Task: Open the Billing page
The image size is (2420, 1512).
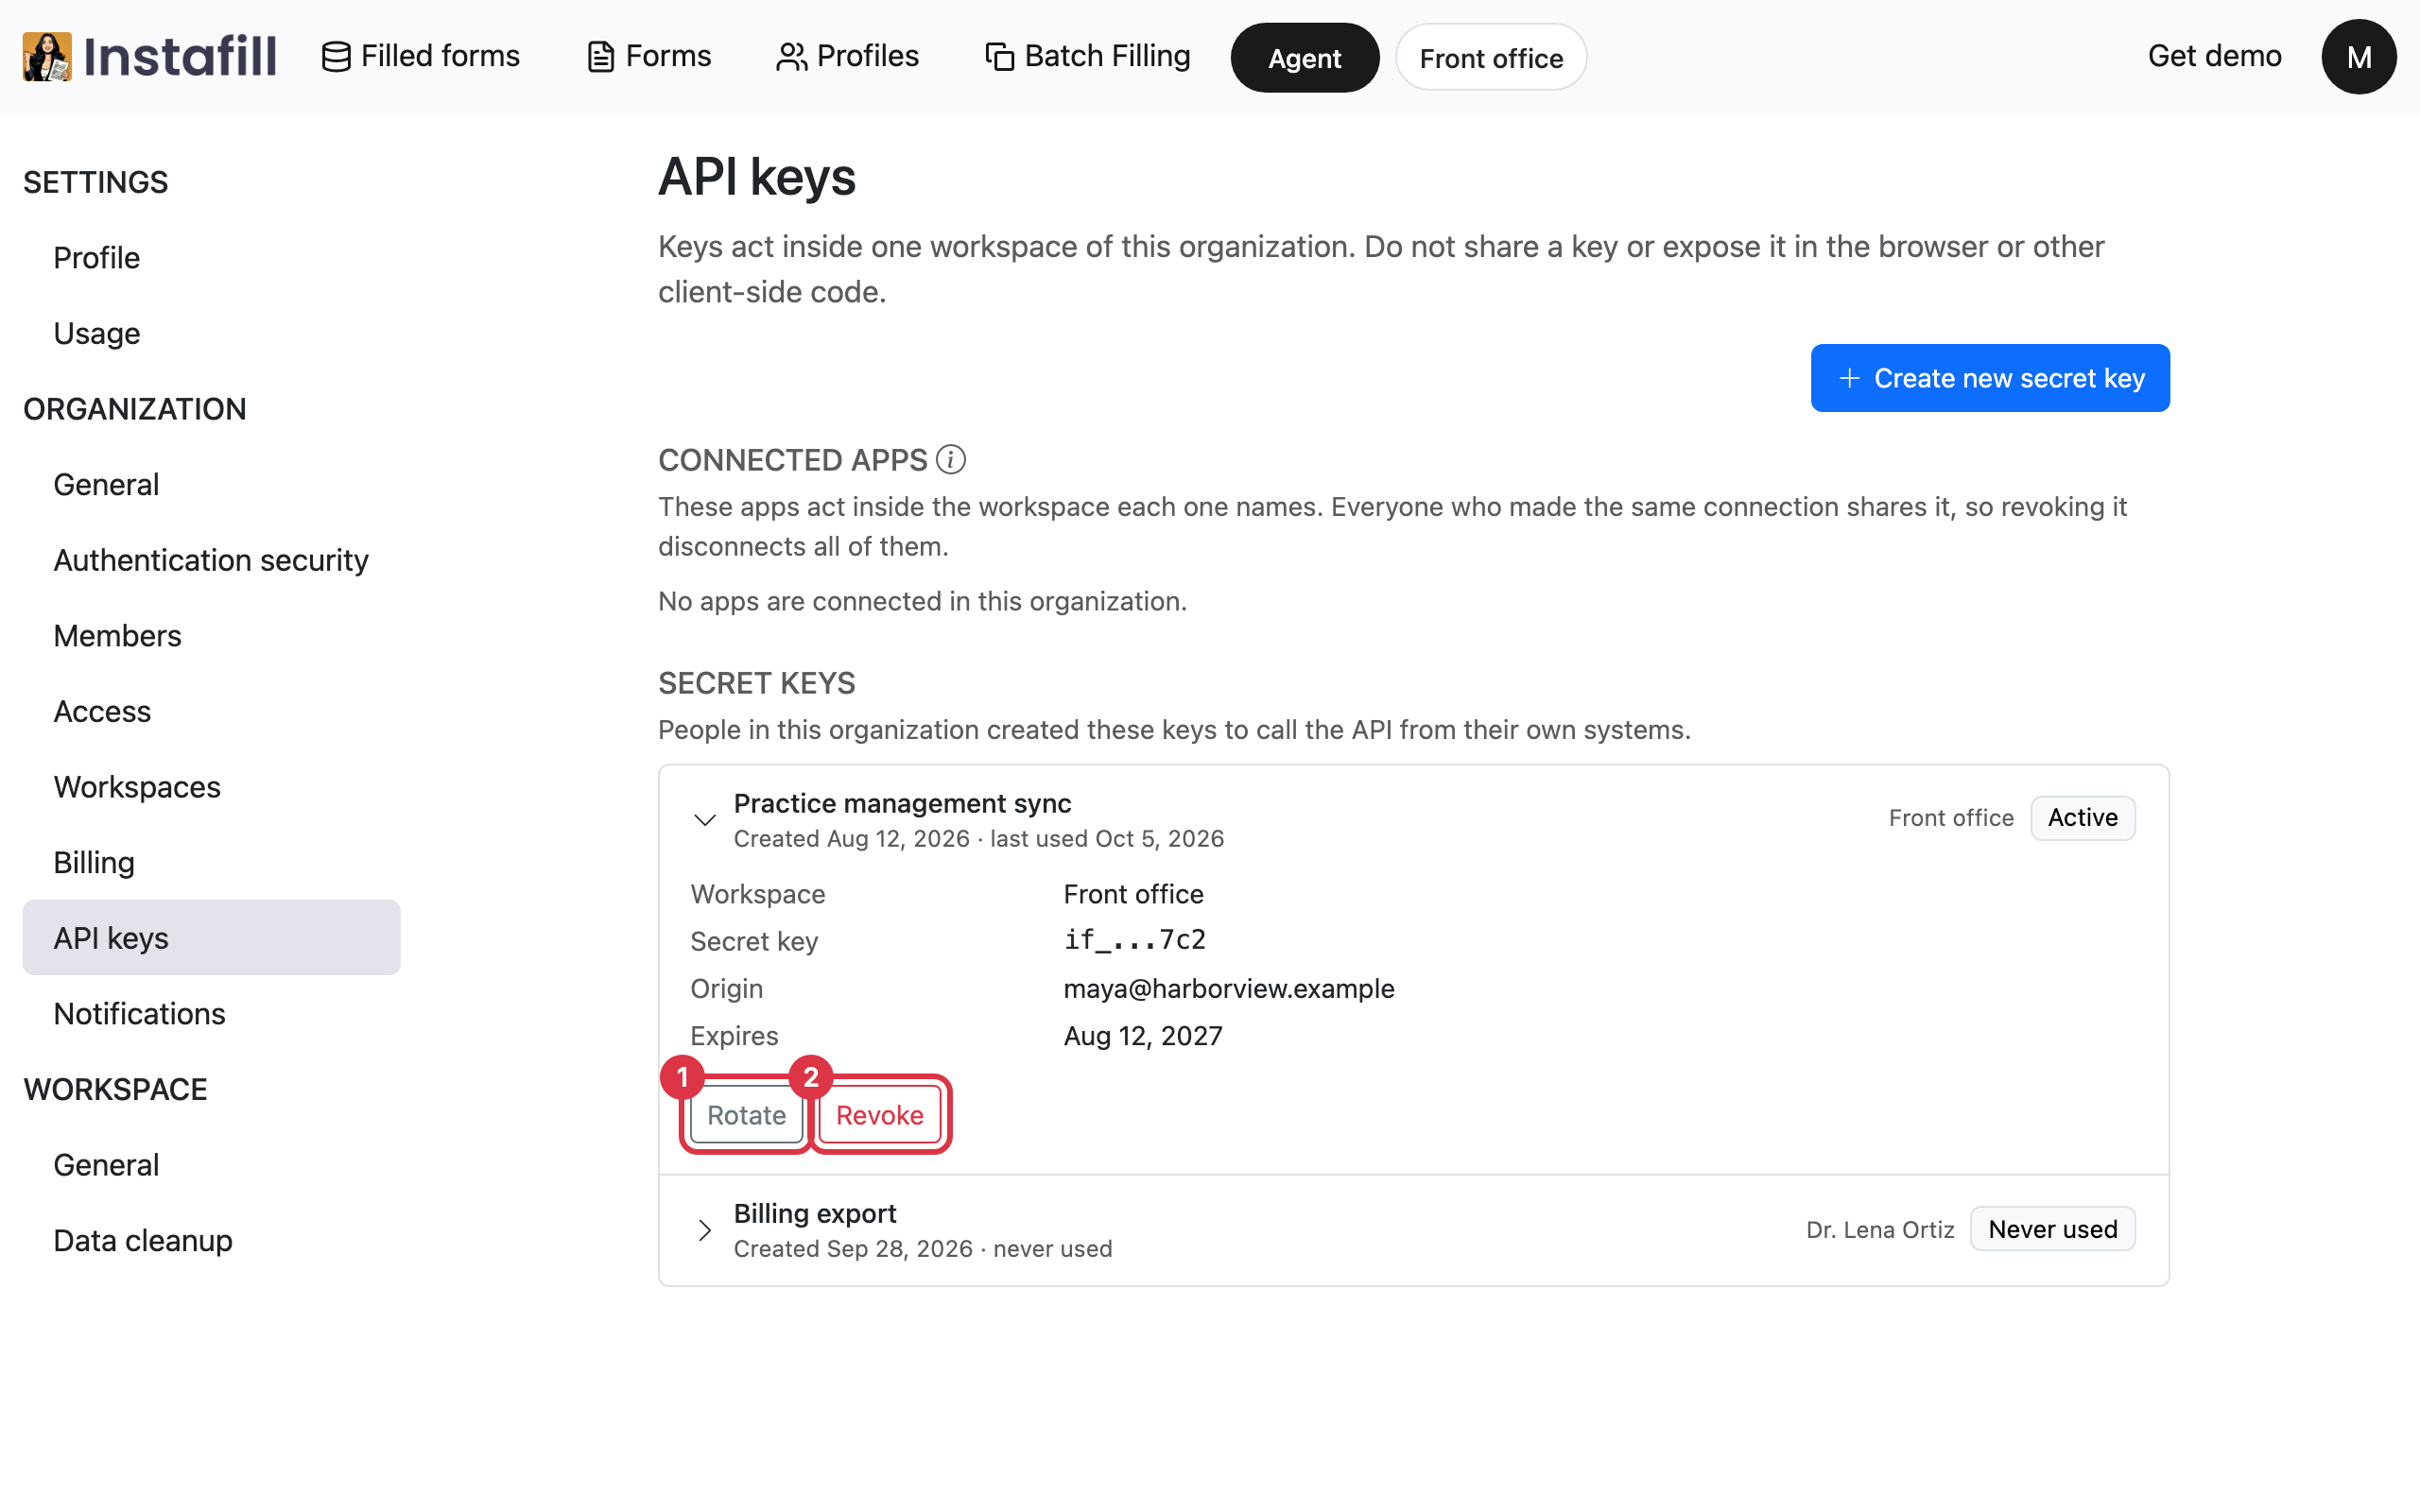Action: [211, 863]
